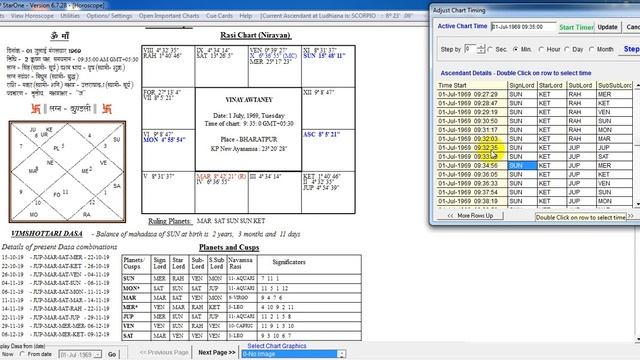Select row 01-Jul-1969 09:32:03
The width and height of the screenshot is (640, 360).
coord(535,139)
